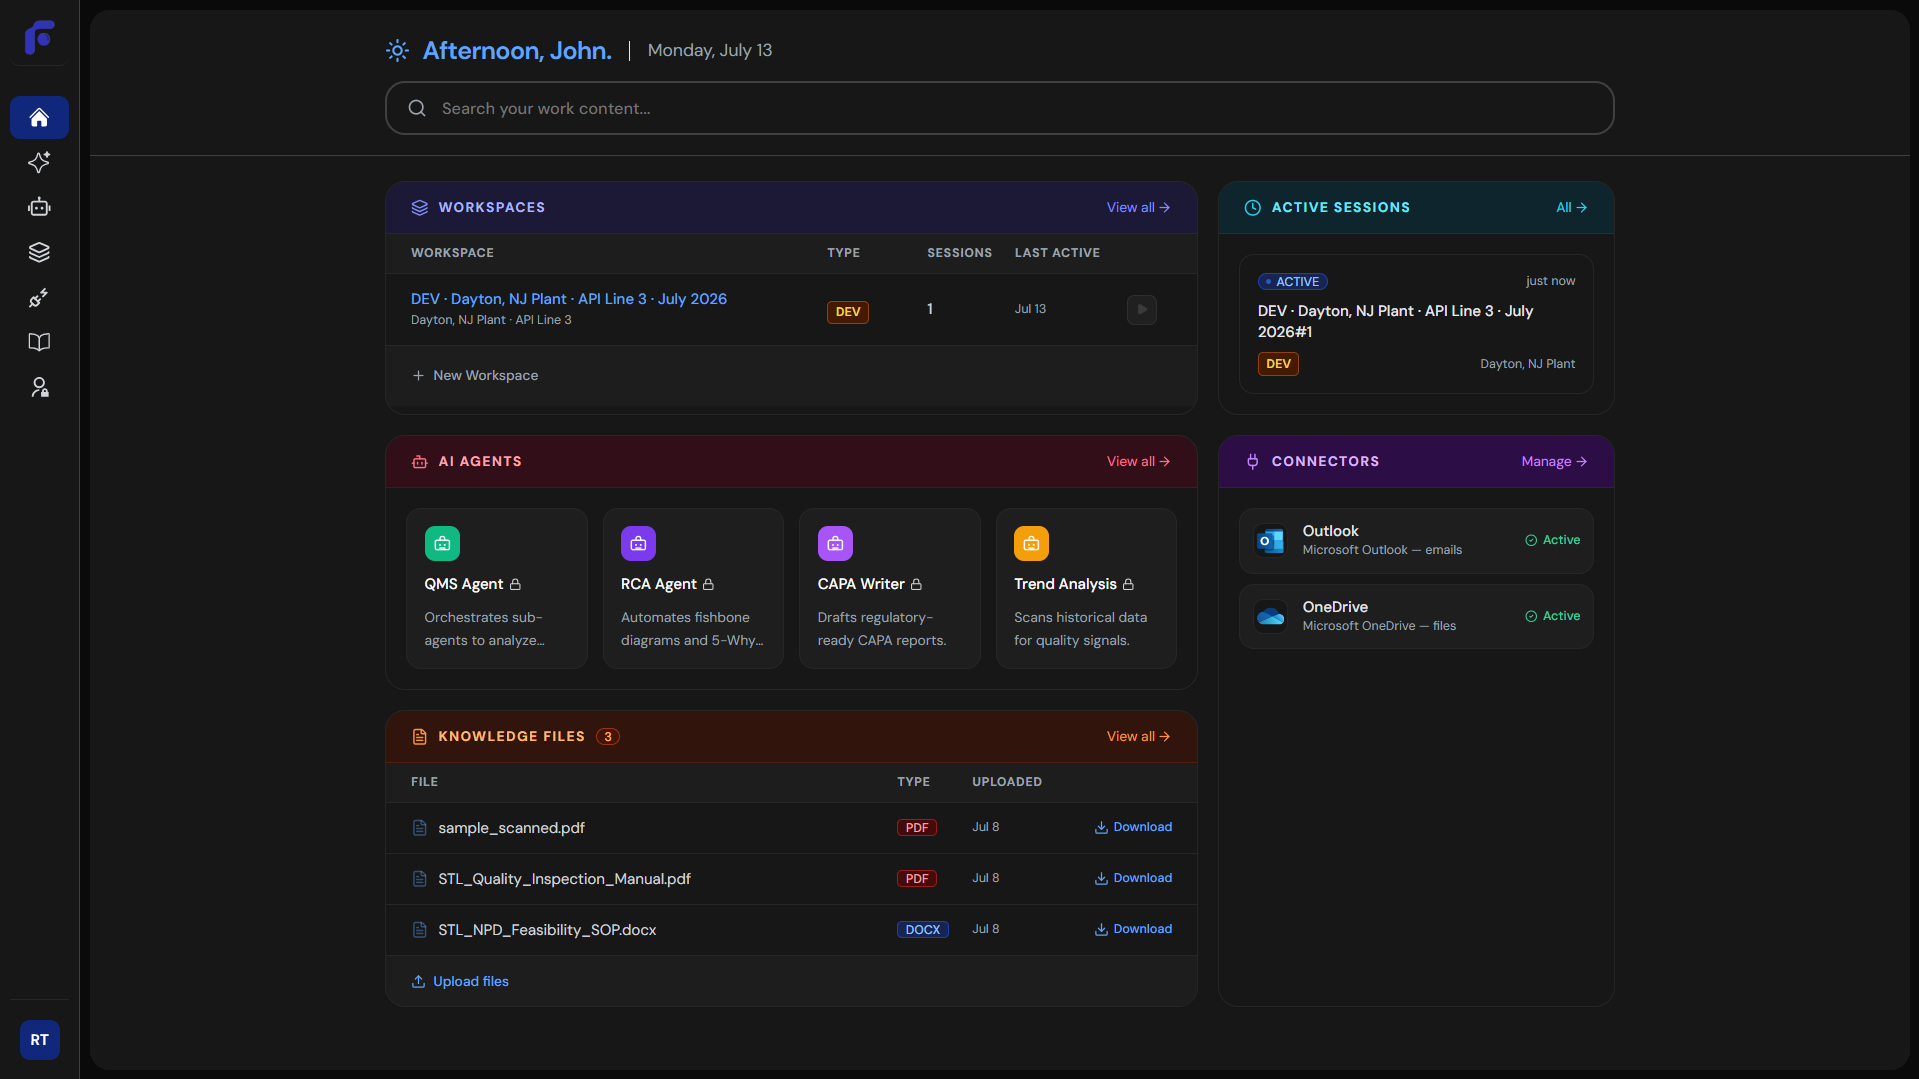Select the Outlook connector row
The image size is (1919, 1079).
pos(1416,541)
